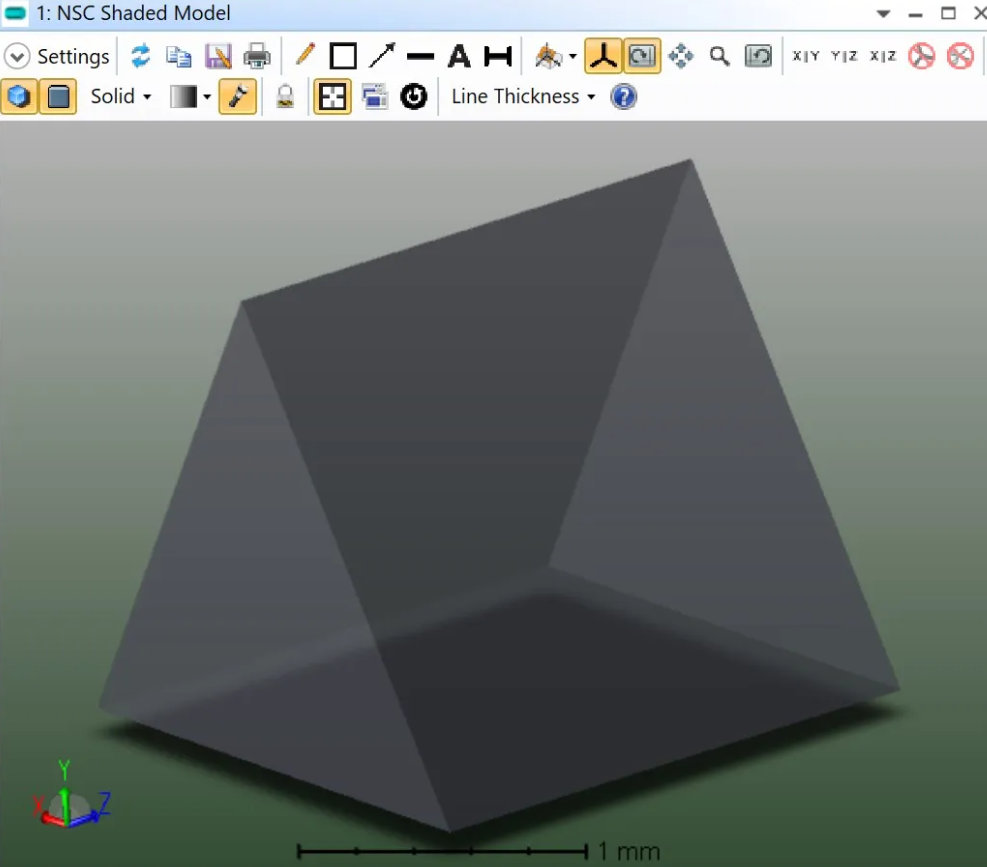Switch to the X|Y view

pos(806,56)
